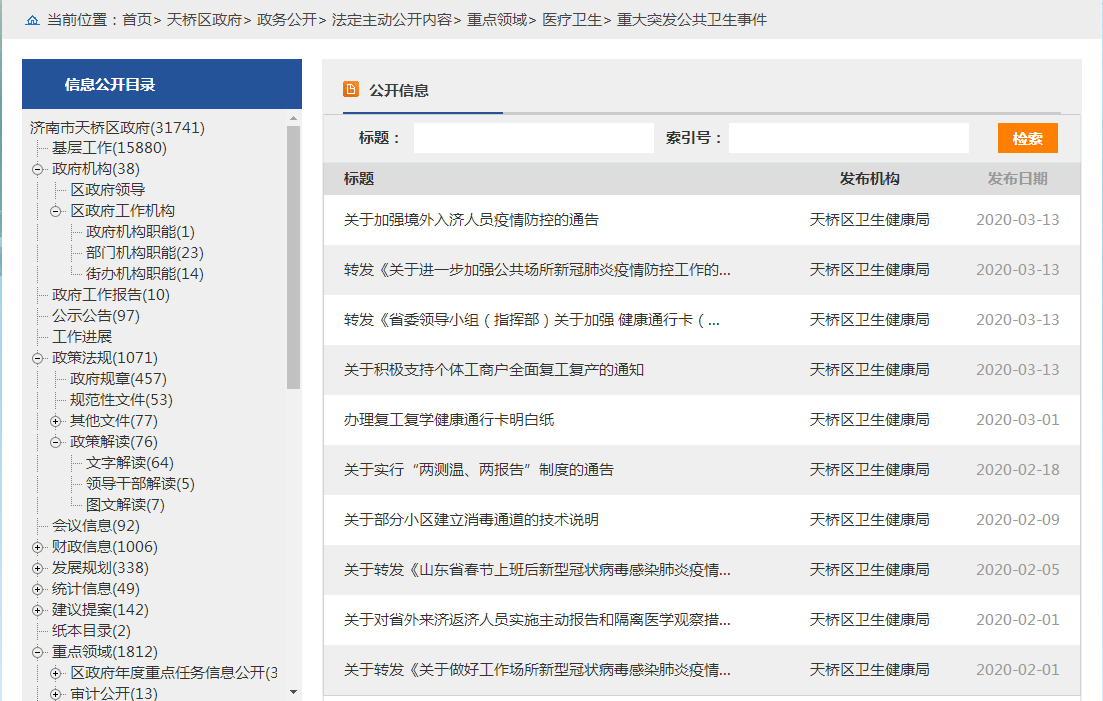The height and width of the screenshot is (701, 1103).
Task: Open 关于对省外来济返济人员实施主动报告... article
Action: click(537, 619)
